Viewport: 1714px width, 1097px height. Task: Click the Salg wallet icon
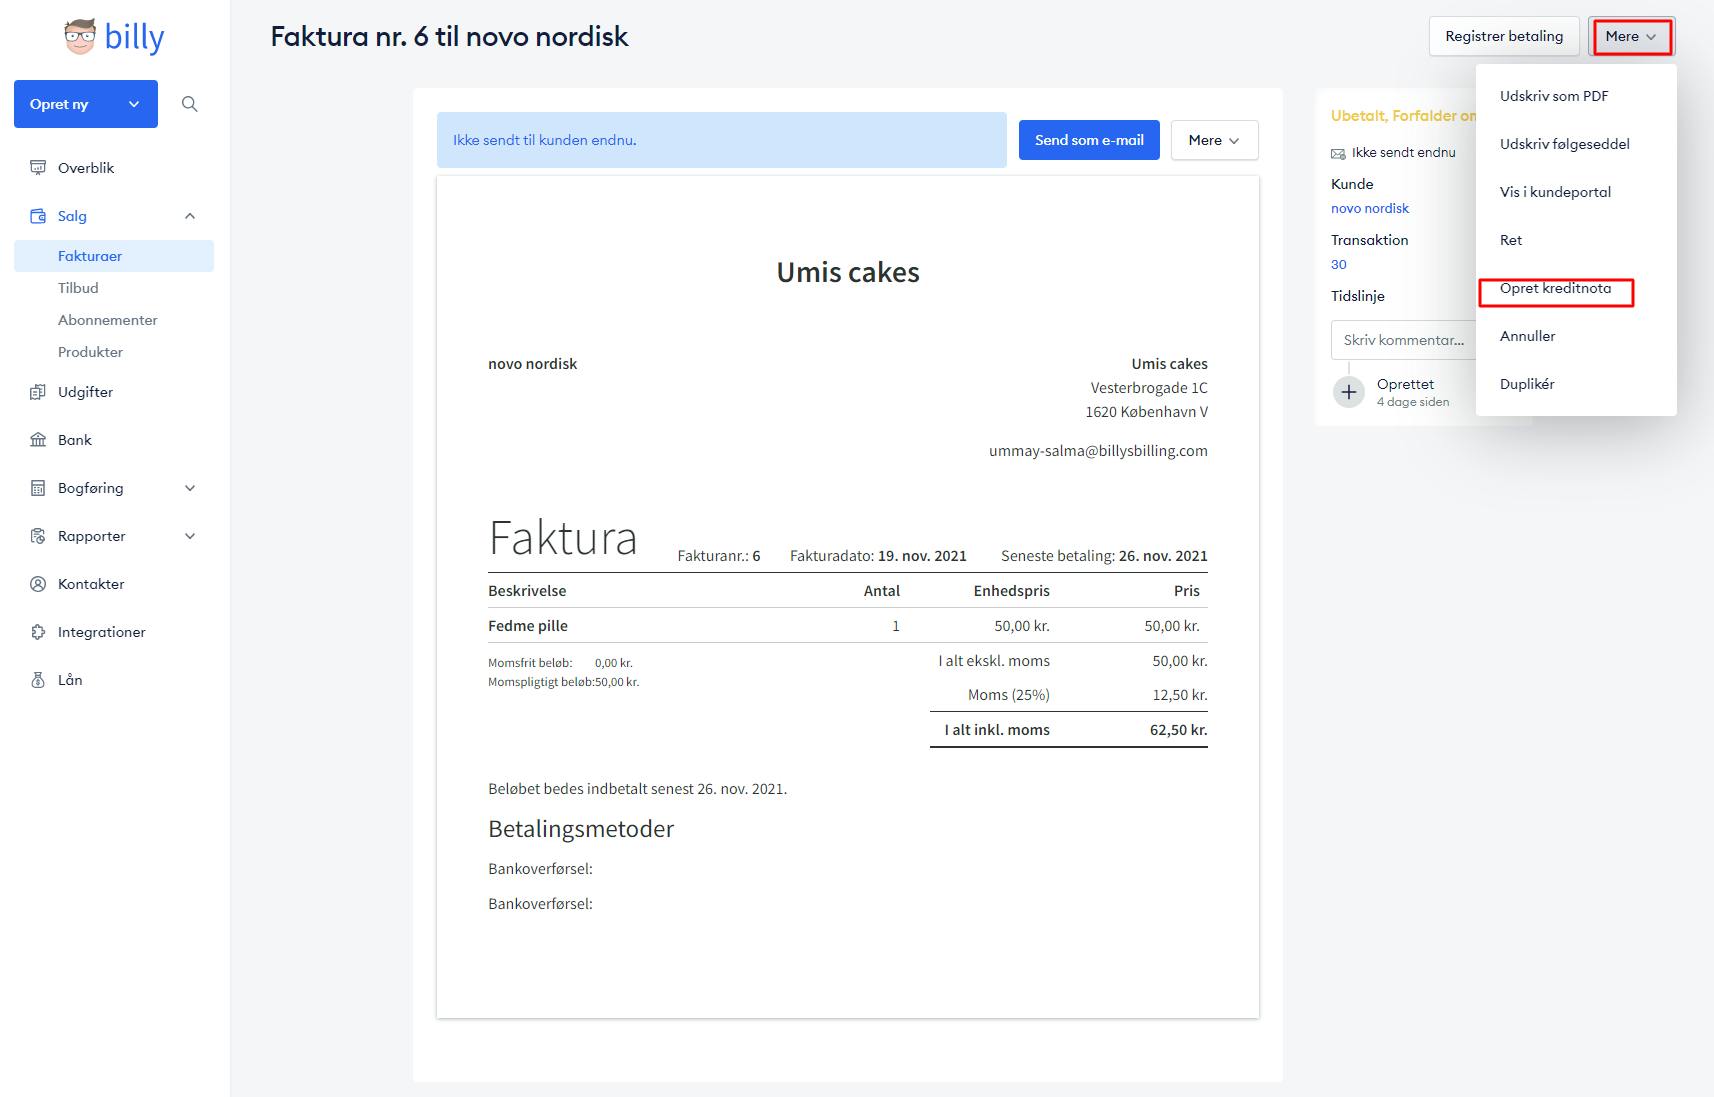[x=38, y=216]
